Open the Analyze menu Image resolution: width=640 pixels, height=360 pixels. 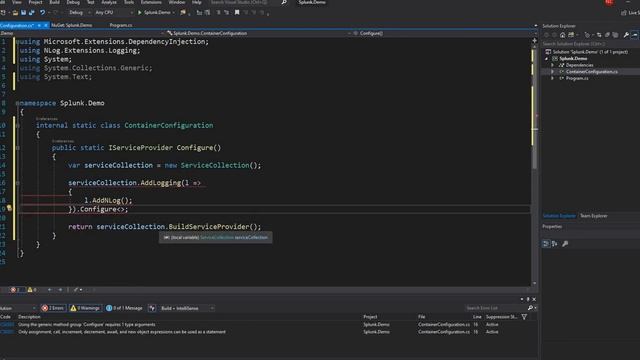coord(109,2)
